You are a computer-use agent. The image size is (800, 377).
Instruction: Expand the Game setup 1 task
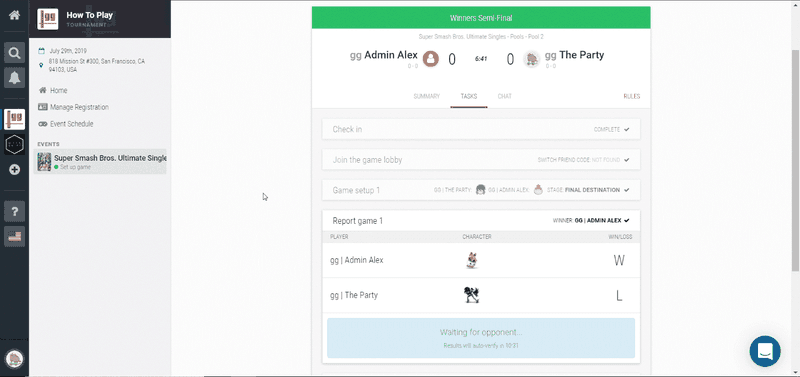pos(481,190)
